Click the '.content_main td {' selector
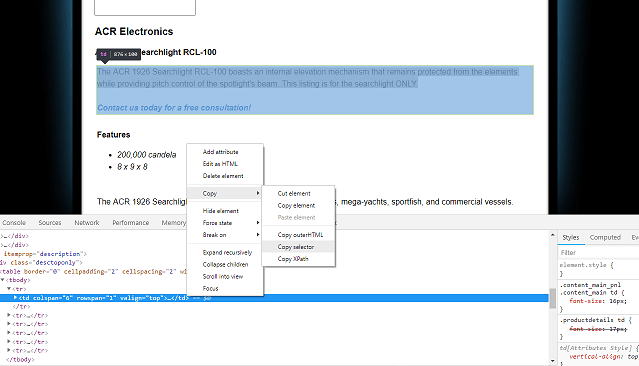Viewport: 639px width, 366px height. [592, 293]
